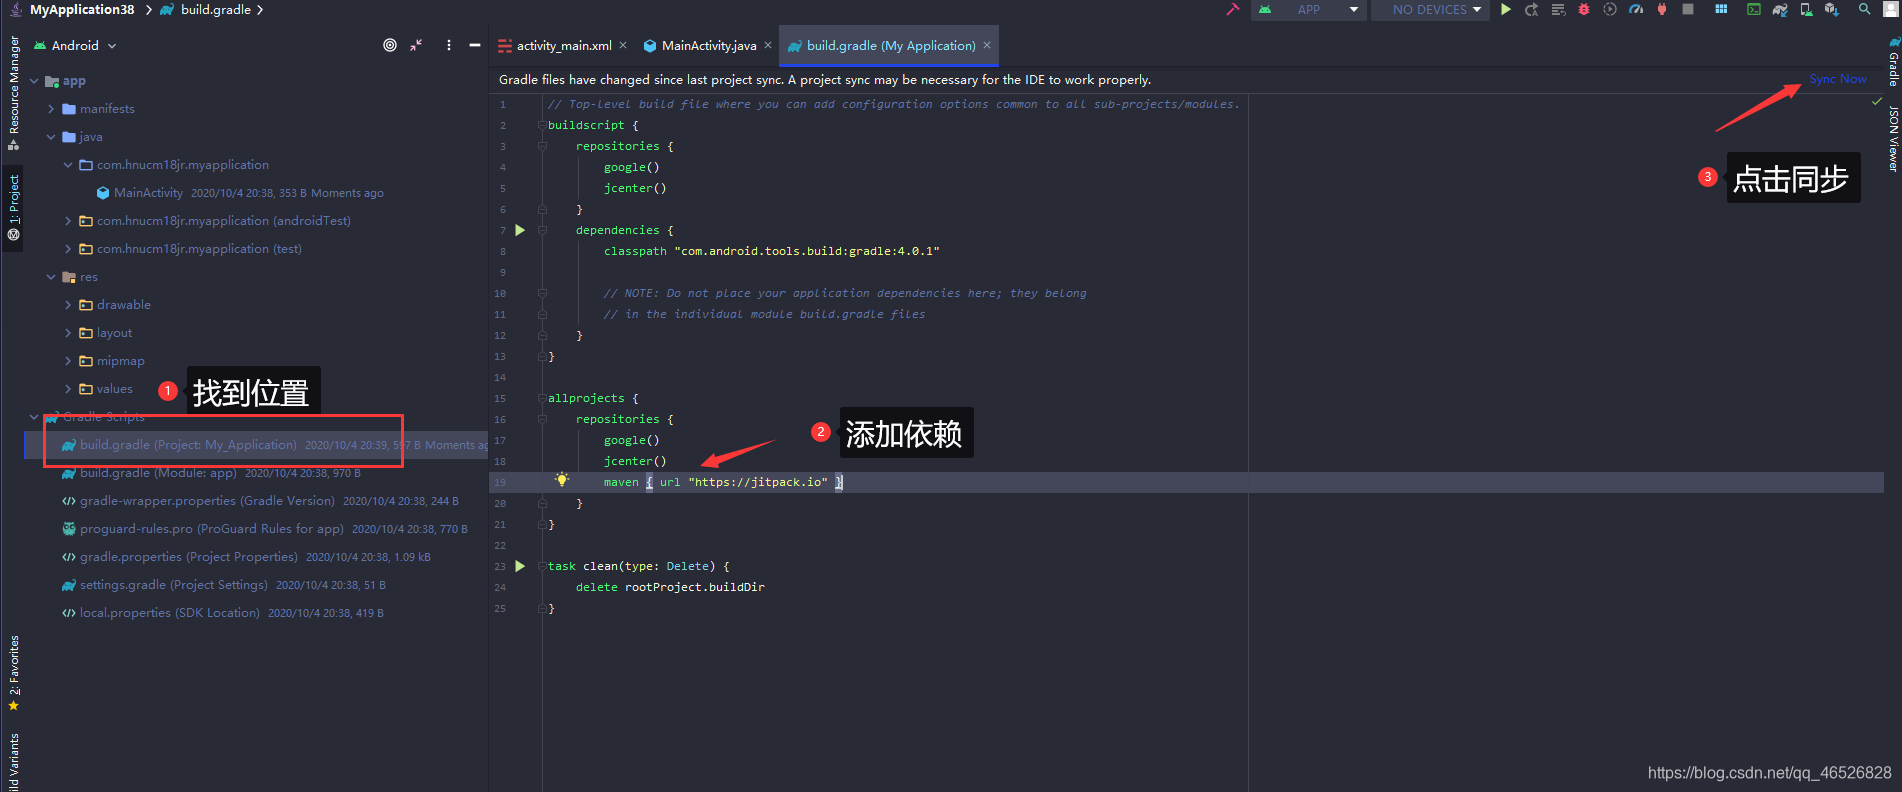Collapse the res folder
1902x792 pixels.
pos(51,277)
